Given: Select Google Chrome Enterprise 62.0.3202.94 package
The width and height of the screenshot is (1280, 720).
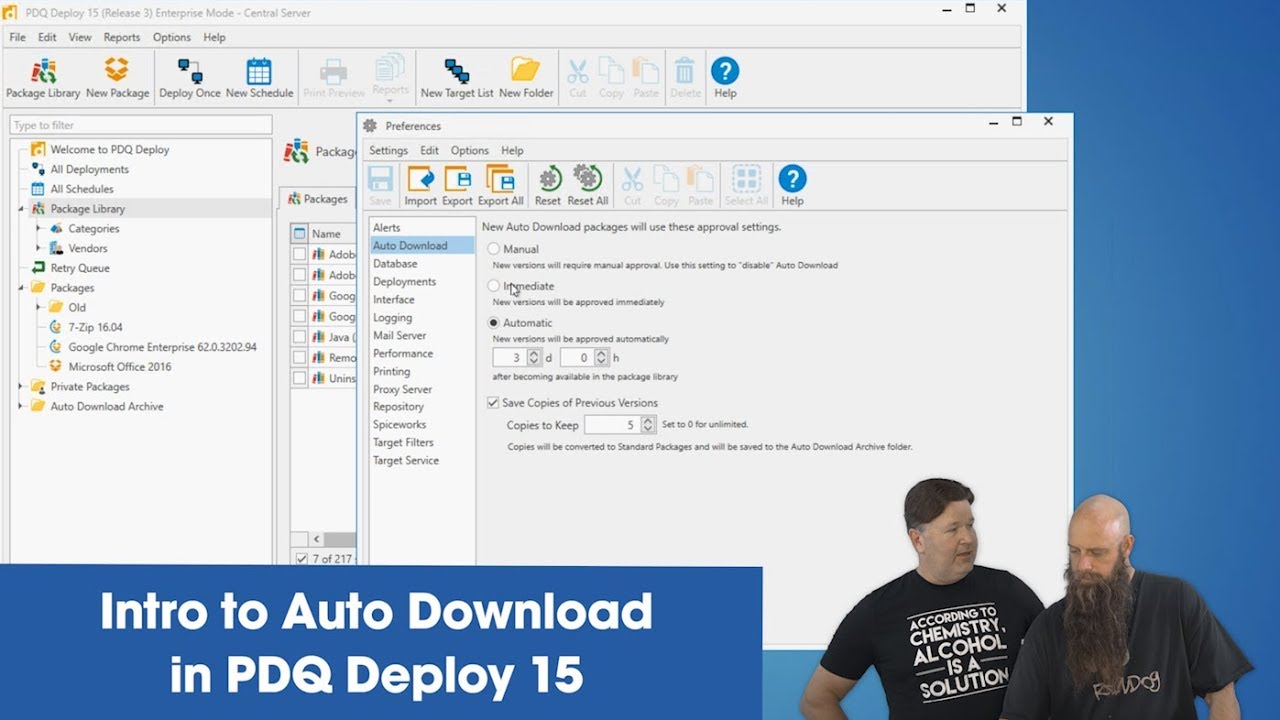Looking at the screenshot, I should 162,347.
